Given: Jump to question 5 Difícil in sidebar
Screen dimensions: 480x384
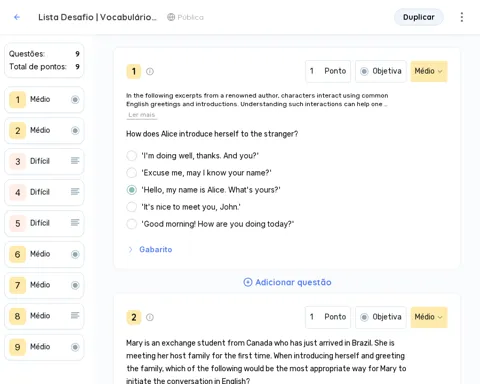Looking at the screenshot, I should [44, 223].
